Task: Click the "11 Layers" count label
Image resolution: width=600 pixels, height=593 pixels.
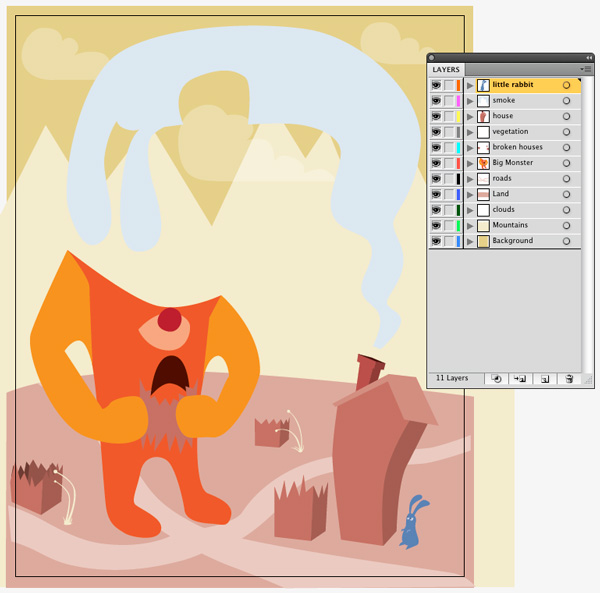Action: pos(452,378)
